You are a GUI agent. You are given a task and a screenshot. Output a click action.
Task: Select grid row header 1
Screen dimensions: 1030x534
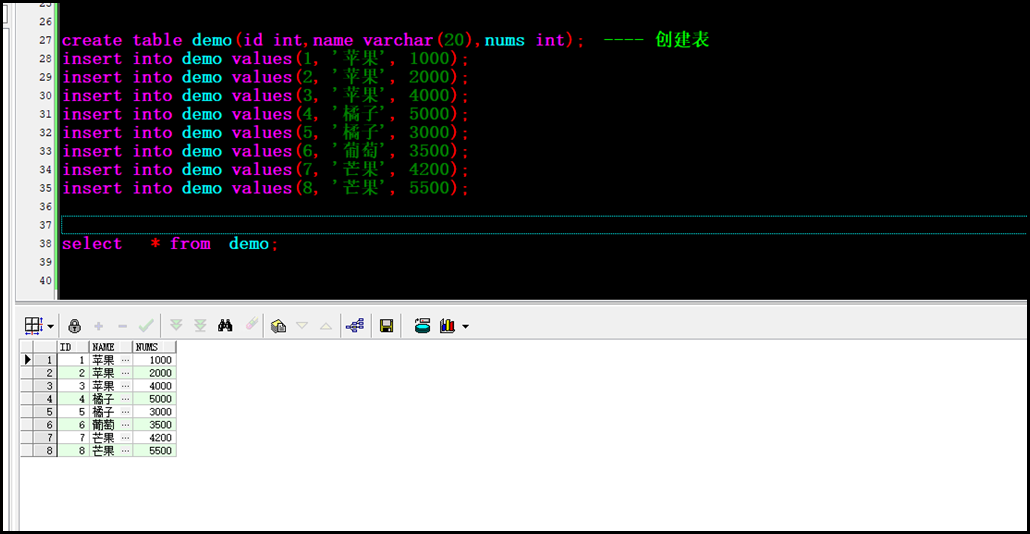pos(45,360)
